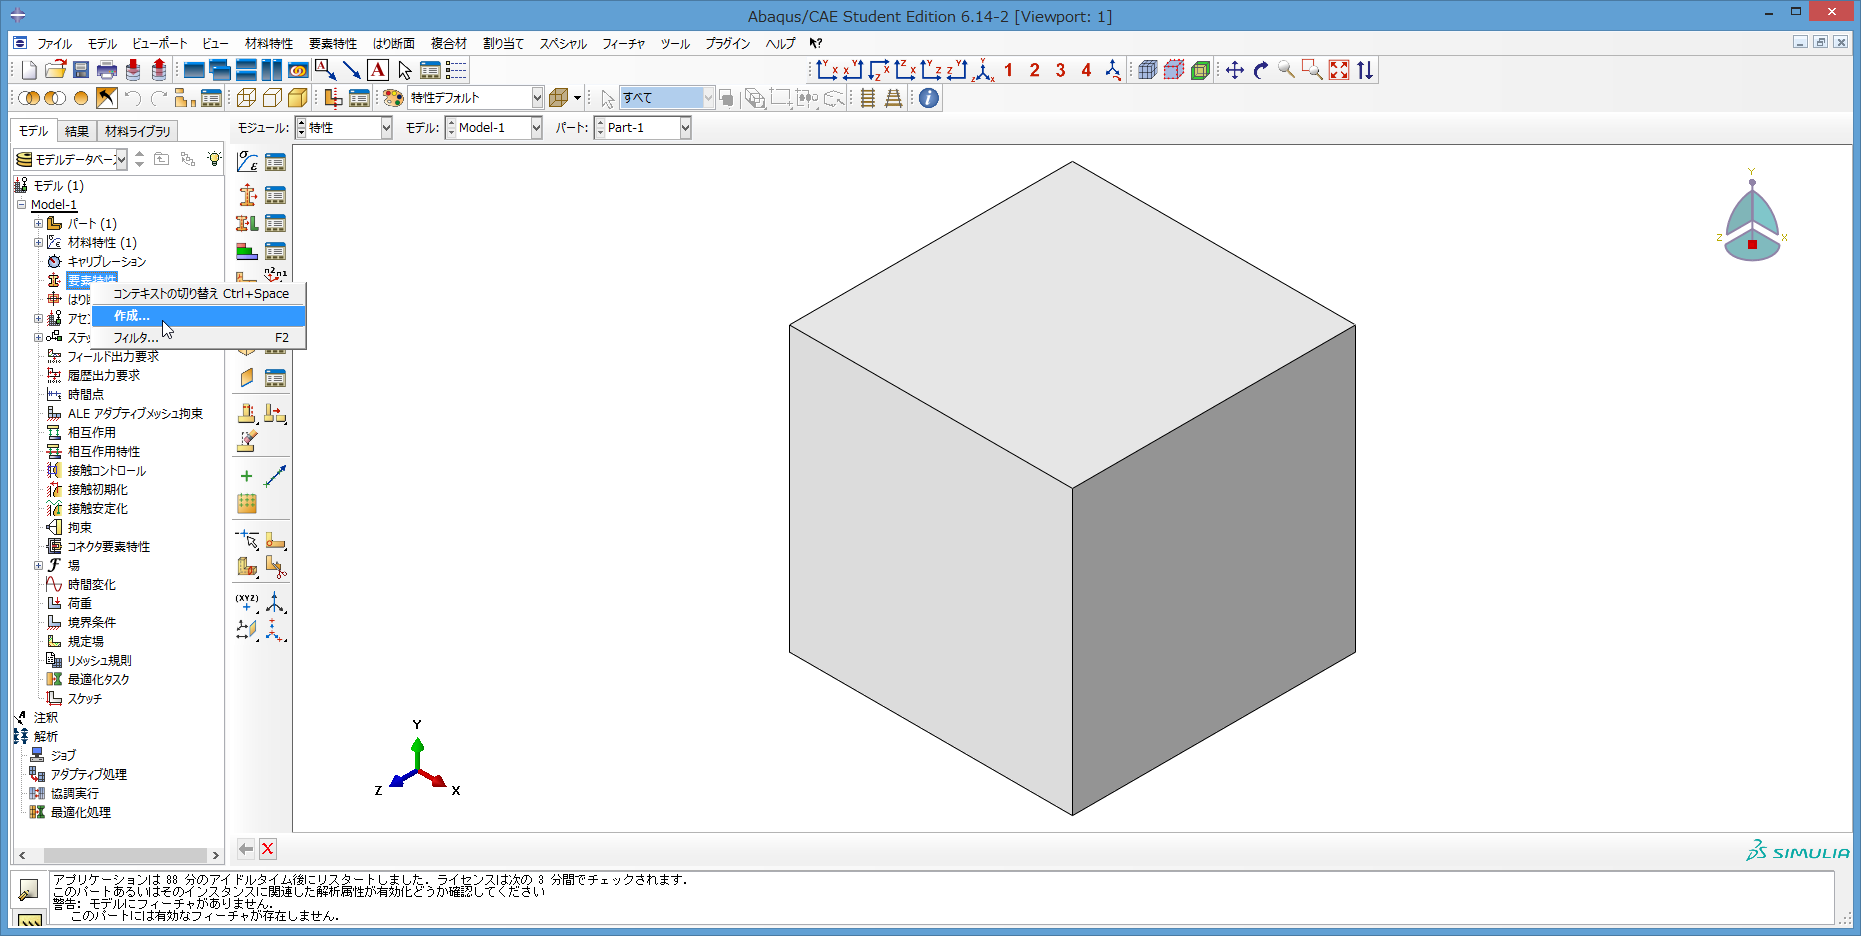This screenshot has height=936, width=1861.
Task: Open the モデル dropdown showing Model-1
Action: pyautogui.click(x=495, y=128)
